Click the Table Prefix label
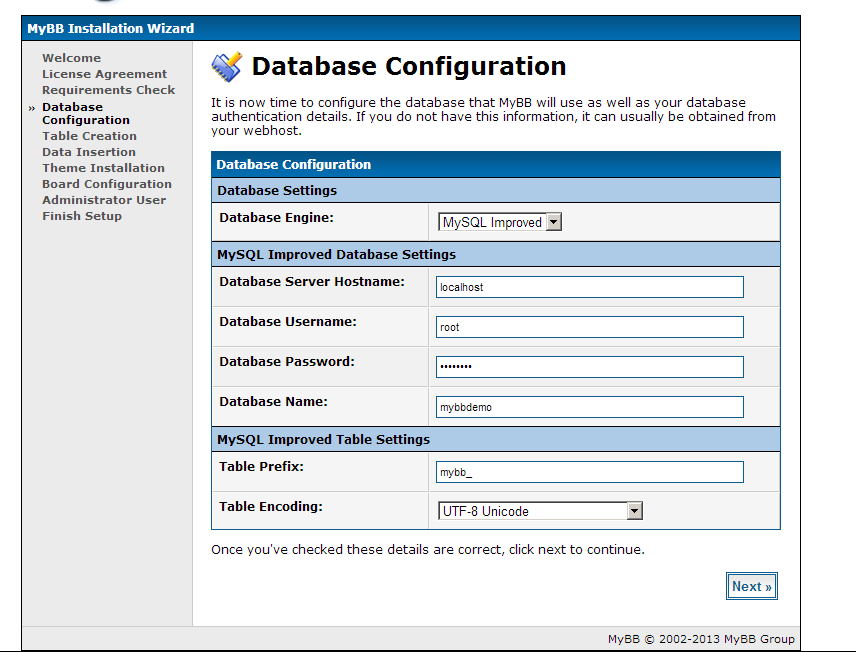 click(261, 467)
